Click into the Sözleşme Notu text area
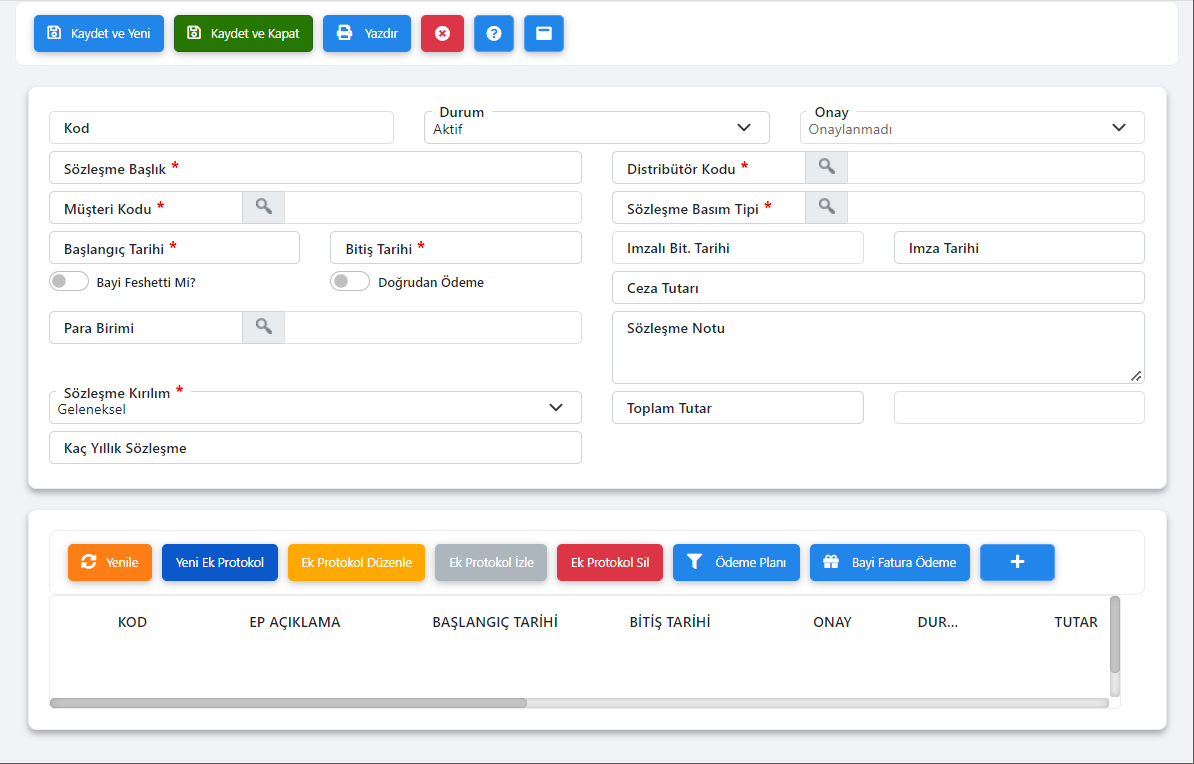The height and width of the screenshot is (764, 1194). (877, 355)
